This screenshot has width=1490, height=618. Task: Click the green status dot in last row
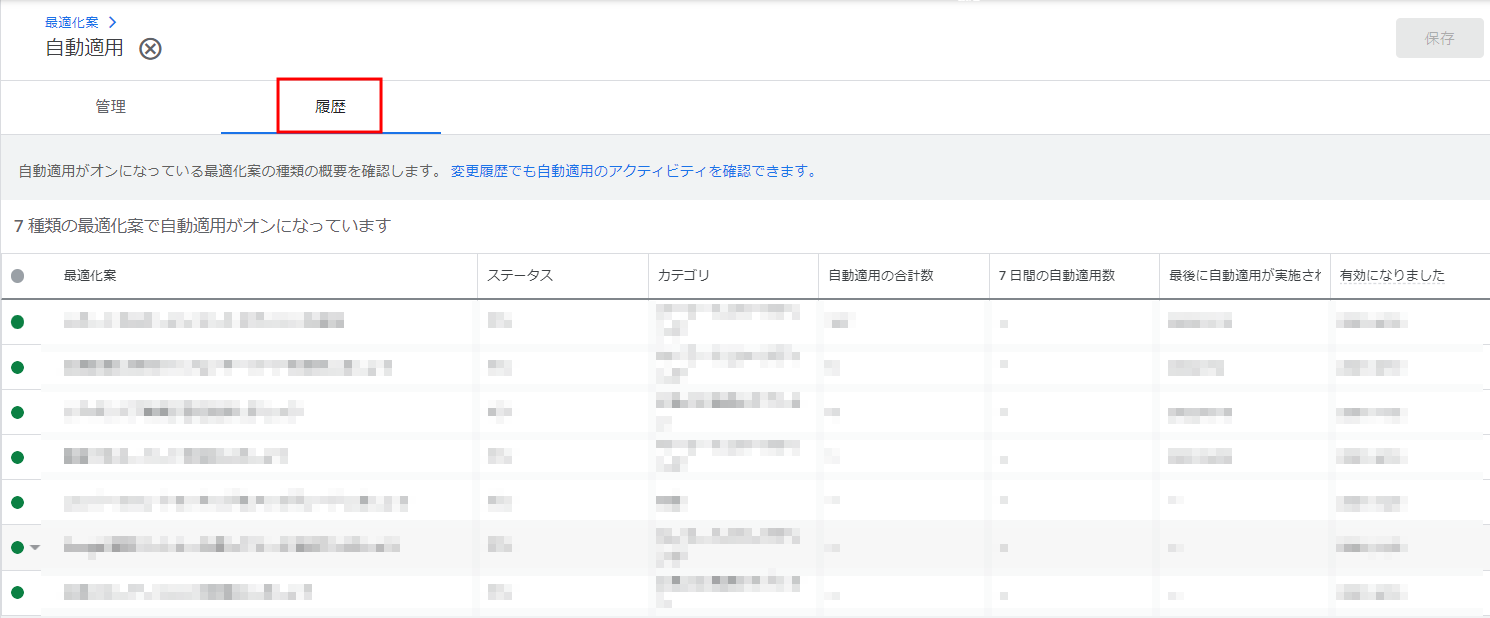tap(18, 592)
